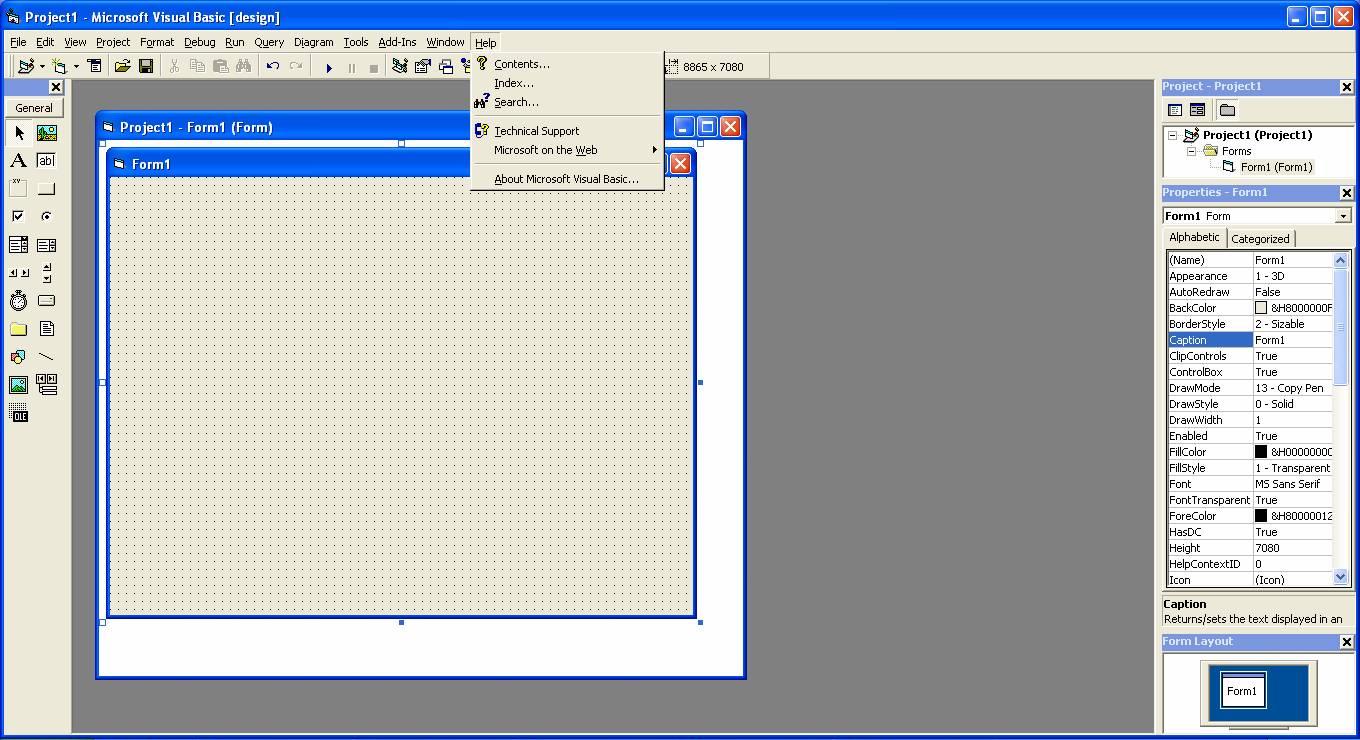Open the Object Browser toolbar icon
Viewport: 1360px width, 740px height.
(465, 65)
